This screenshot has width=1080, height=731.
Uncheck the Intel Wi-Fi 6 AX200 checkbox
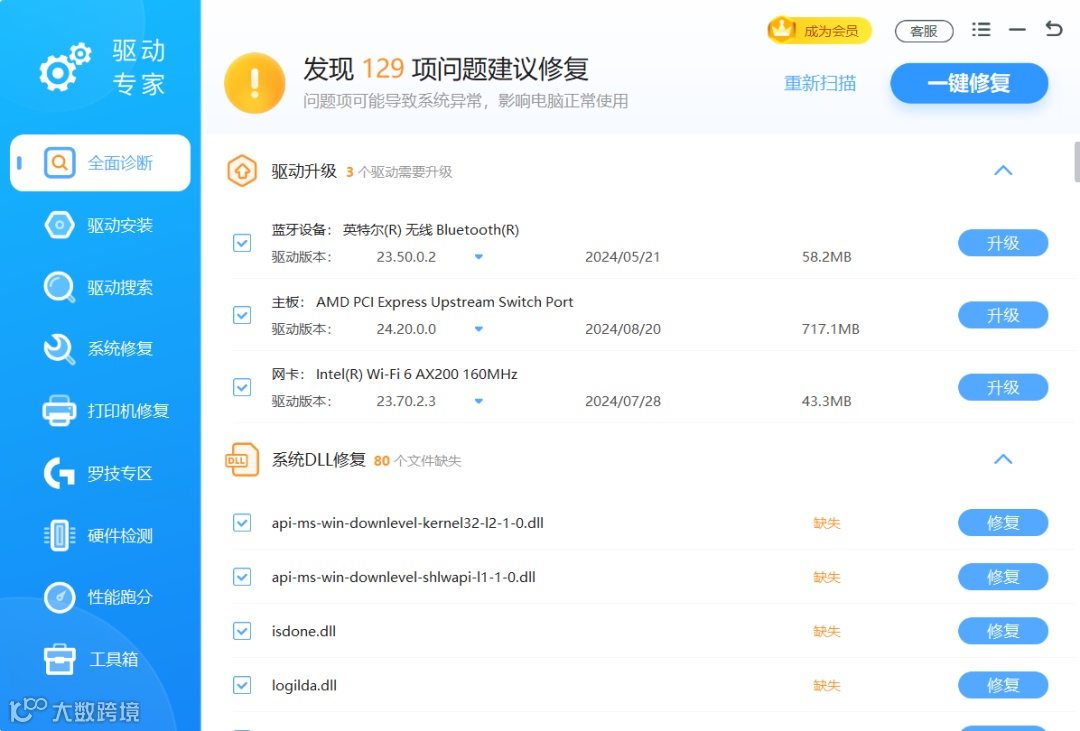pyautogui.click(x=242, y=387)
